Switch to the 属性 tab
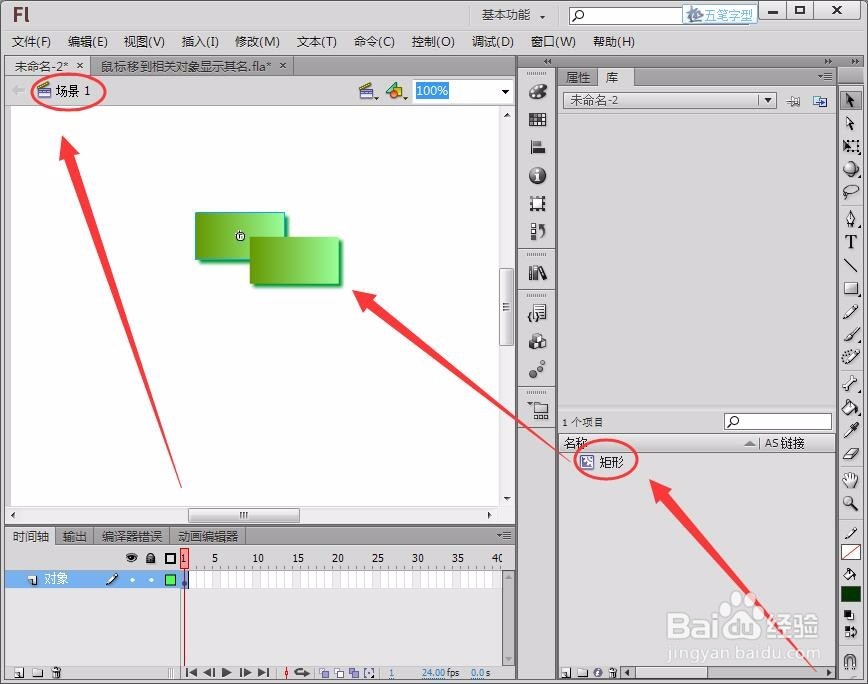 (x=578, y=77)
